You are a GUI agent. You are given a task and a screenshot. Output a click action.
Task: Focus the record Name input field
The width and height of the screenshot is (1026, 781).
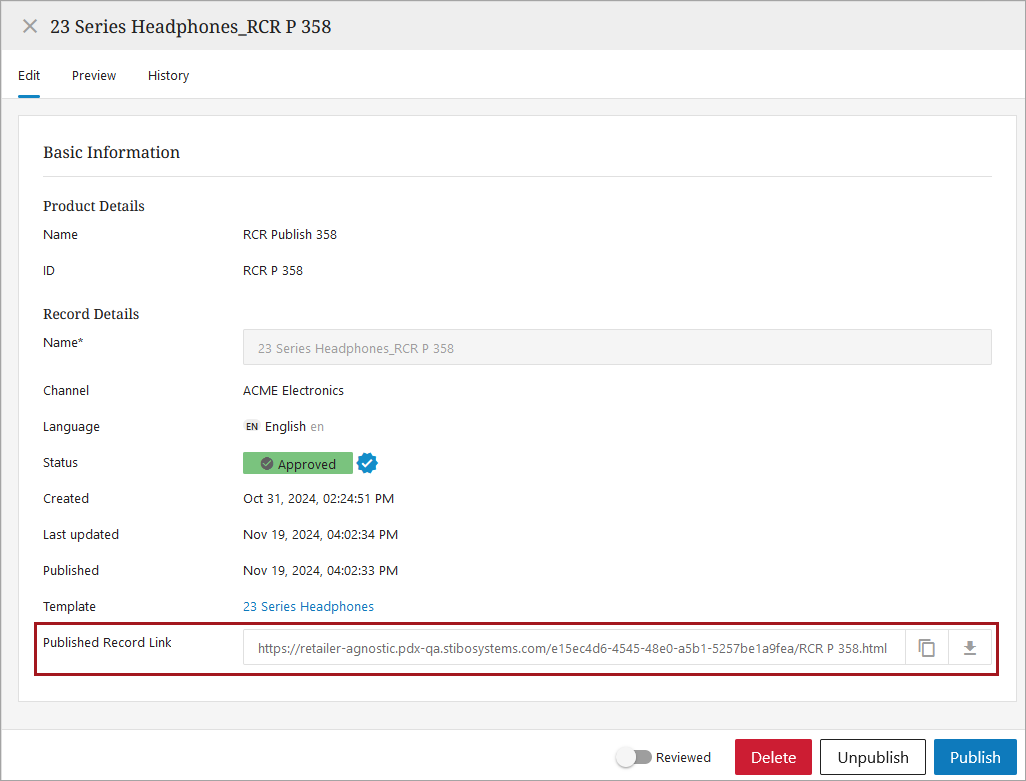[x=616, y=348]
